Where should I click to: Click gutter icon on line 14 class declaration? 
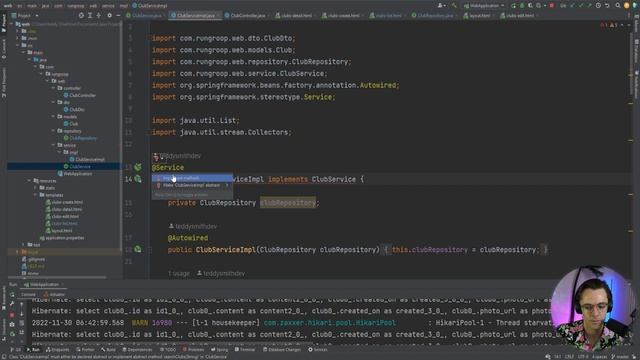click(138, 179)
